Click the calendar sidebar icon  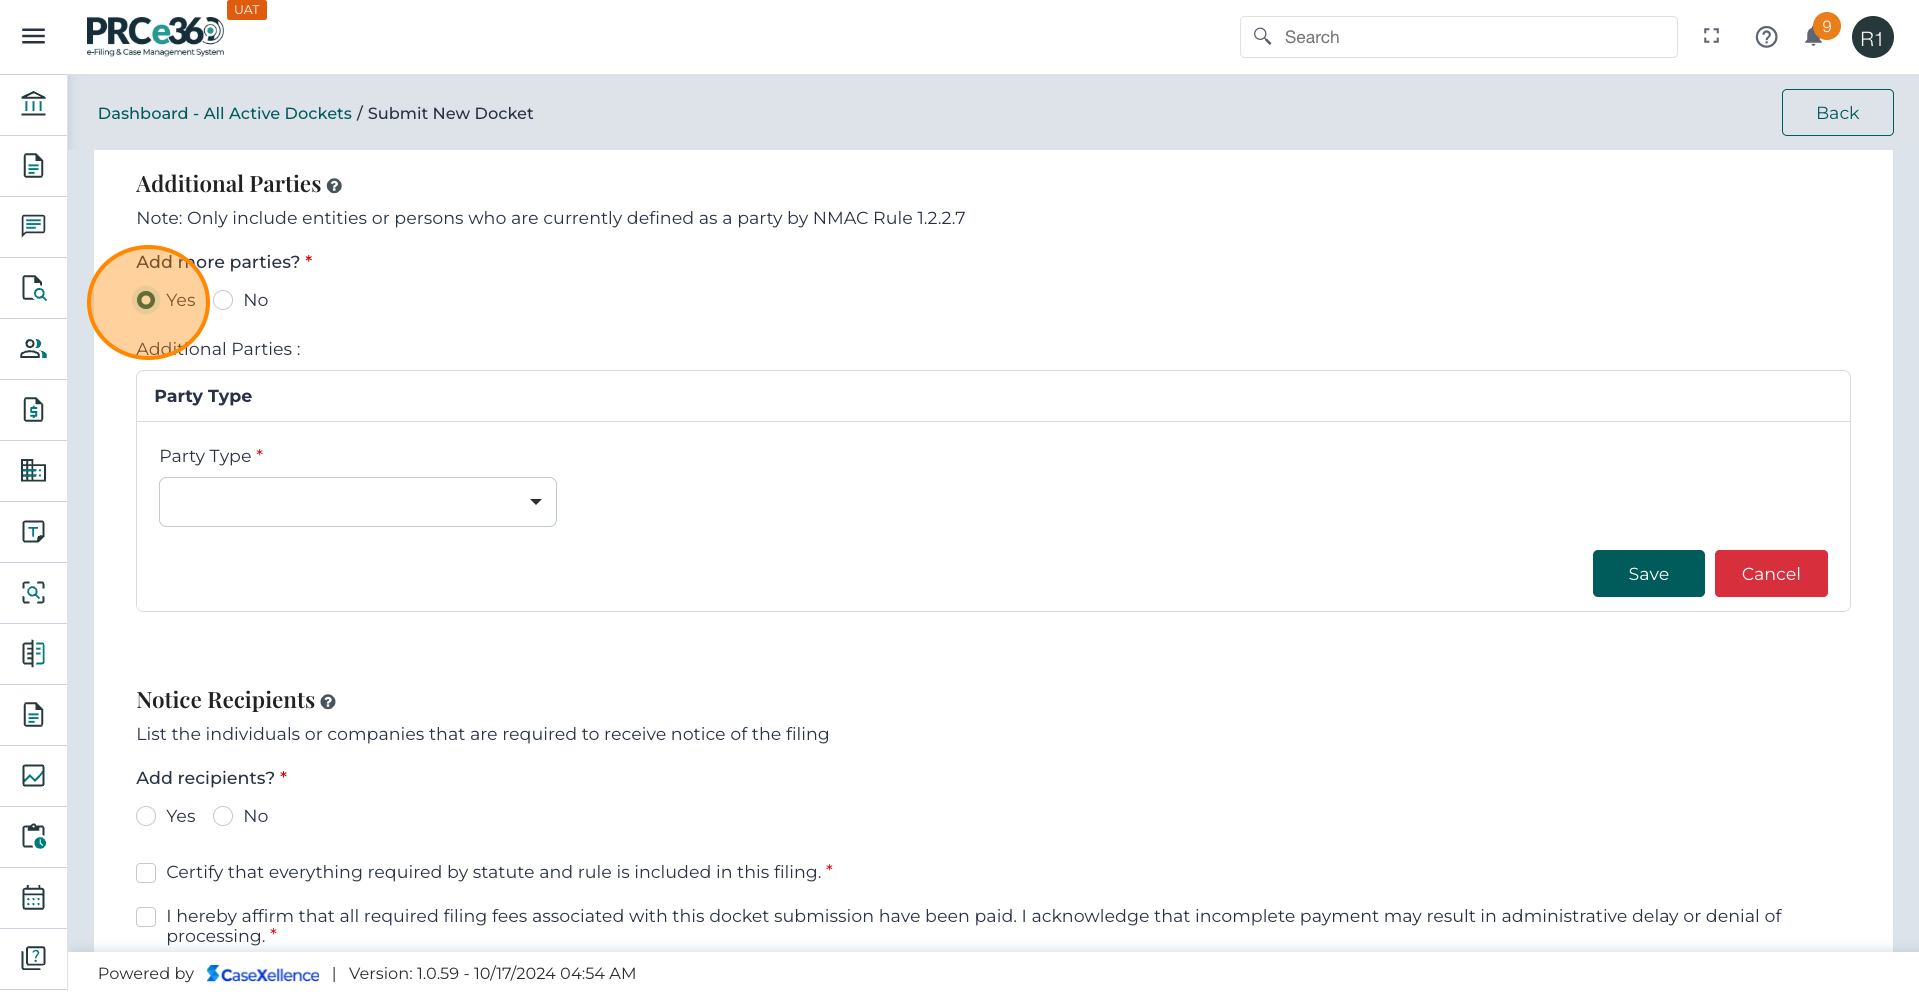click(33, 898)
